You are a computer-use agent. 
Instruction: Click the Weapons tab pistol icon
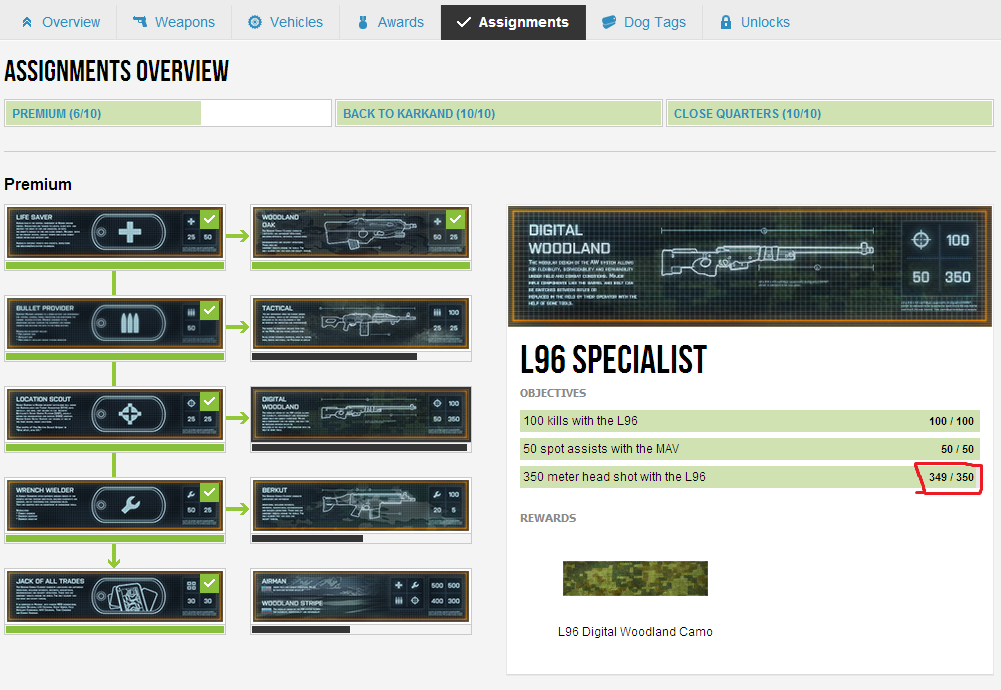pyautogui.click(x=140, y=22)
